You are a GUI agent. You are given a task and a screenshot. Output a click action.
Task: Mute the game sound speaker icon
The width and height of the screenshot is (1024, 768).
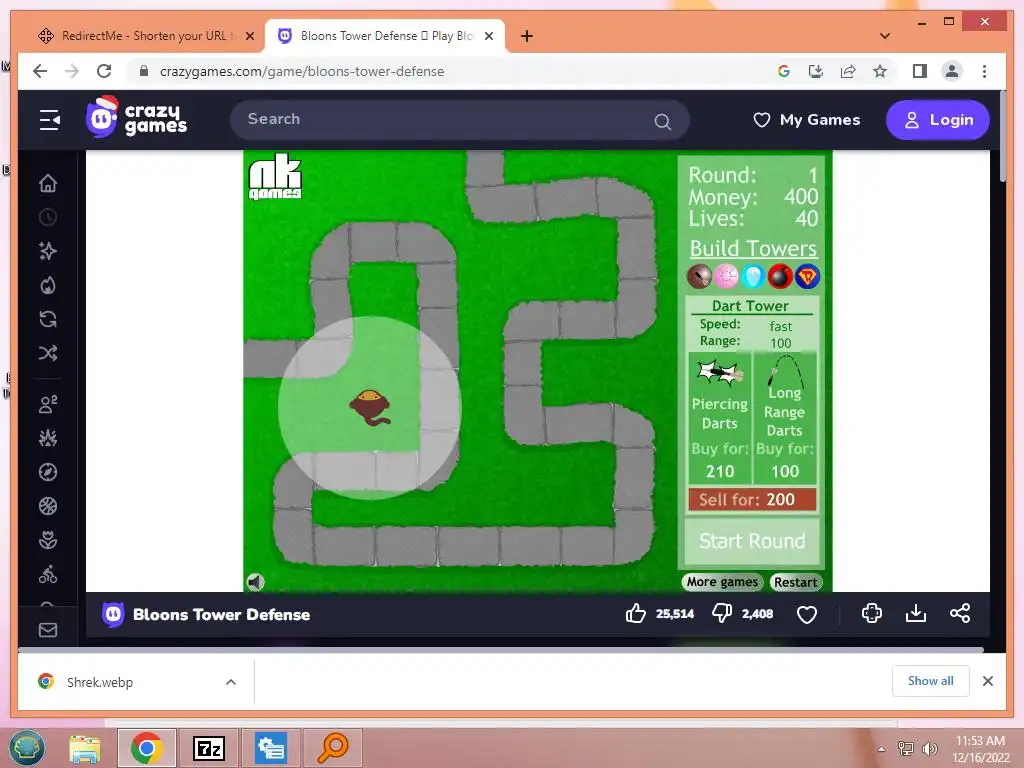click(x=256, y=581)
